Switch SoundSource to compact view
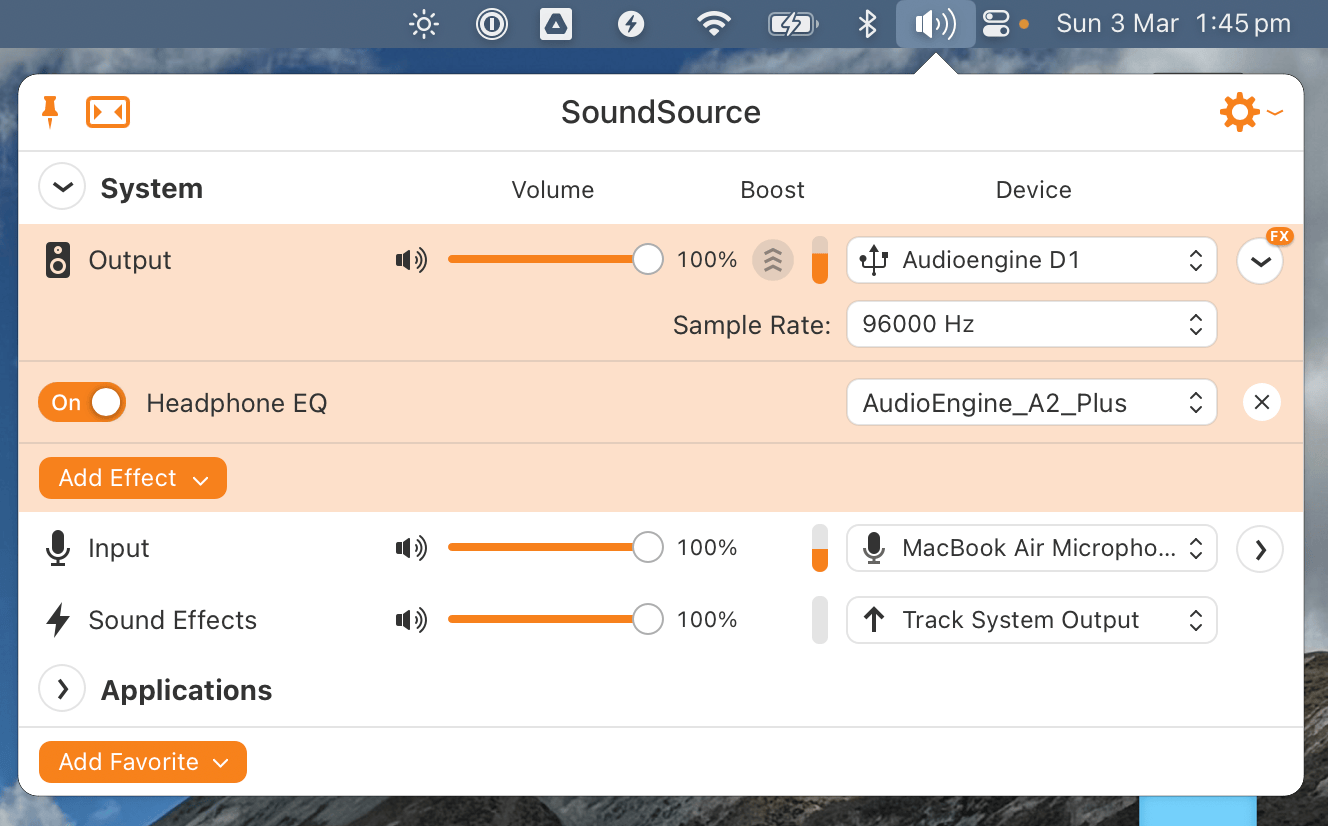The image size is (1328, 826). (108, 112)
